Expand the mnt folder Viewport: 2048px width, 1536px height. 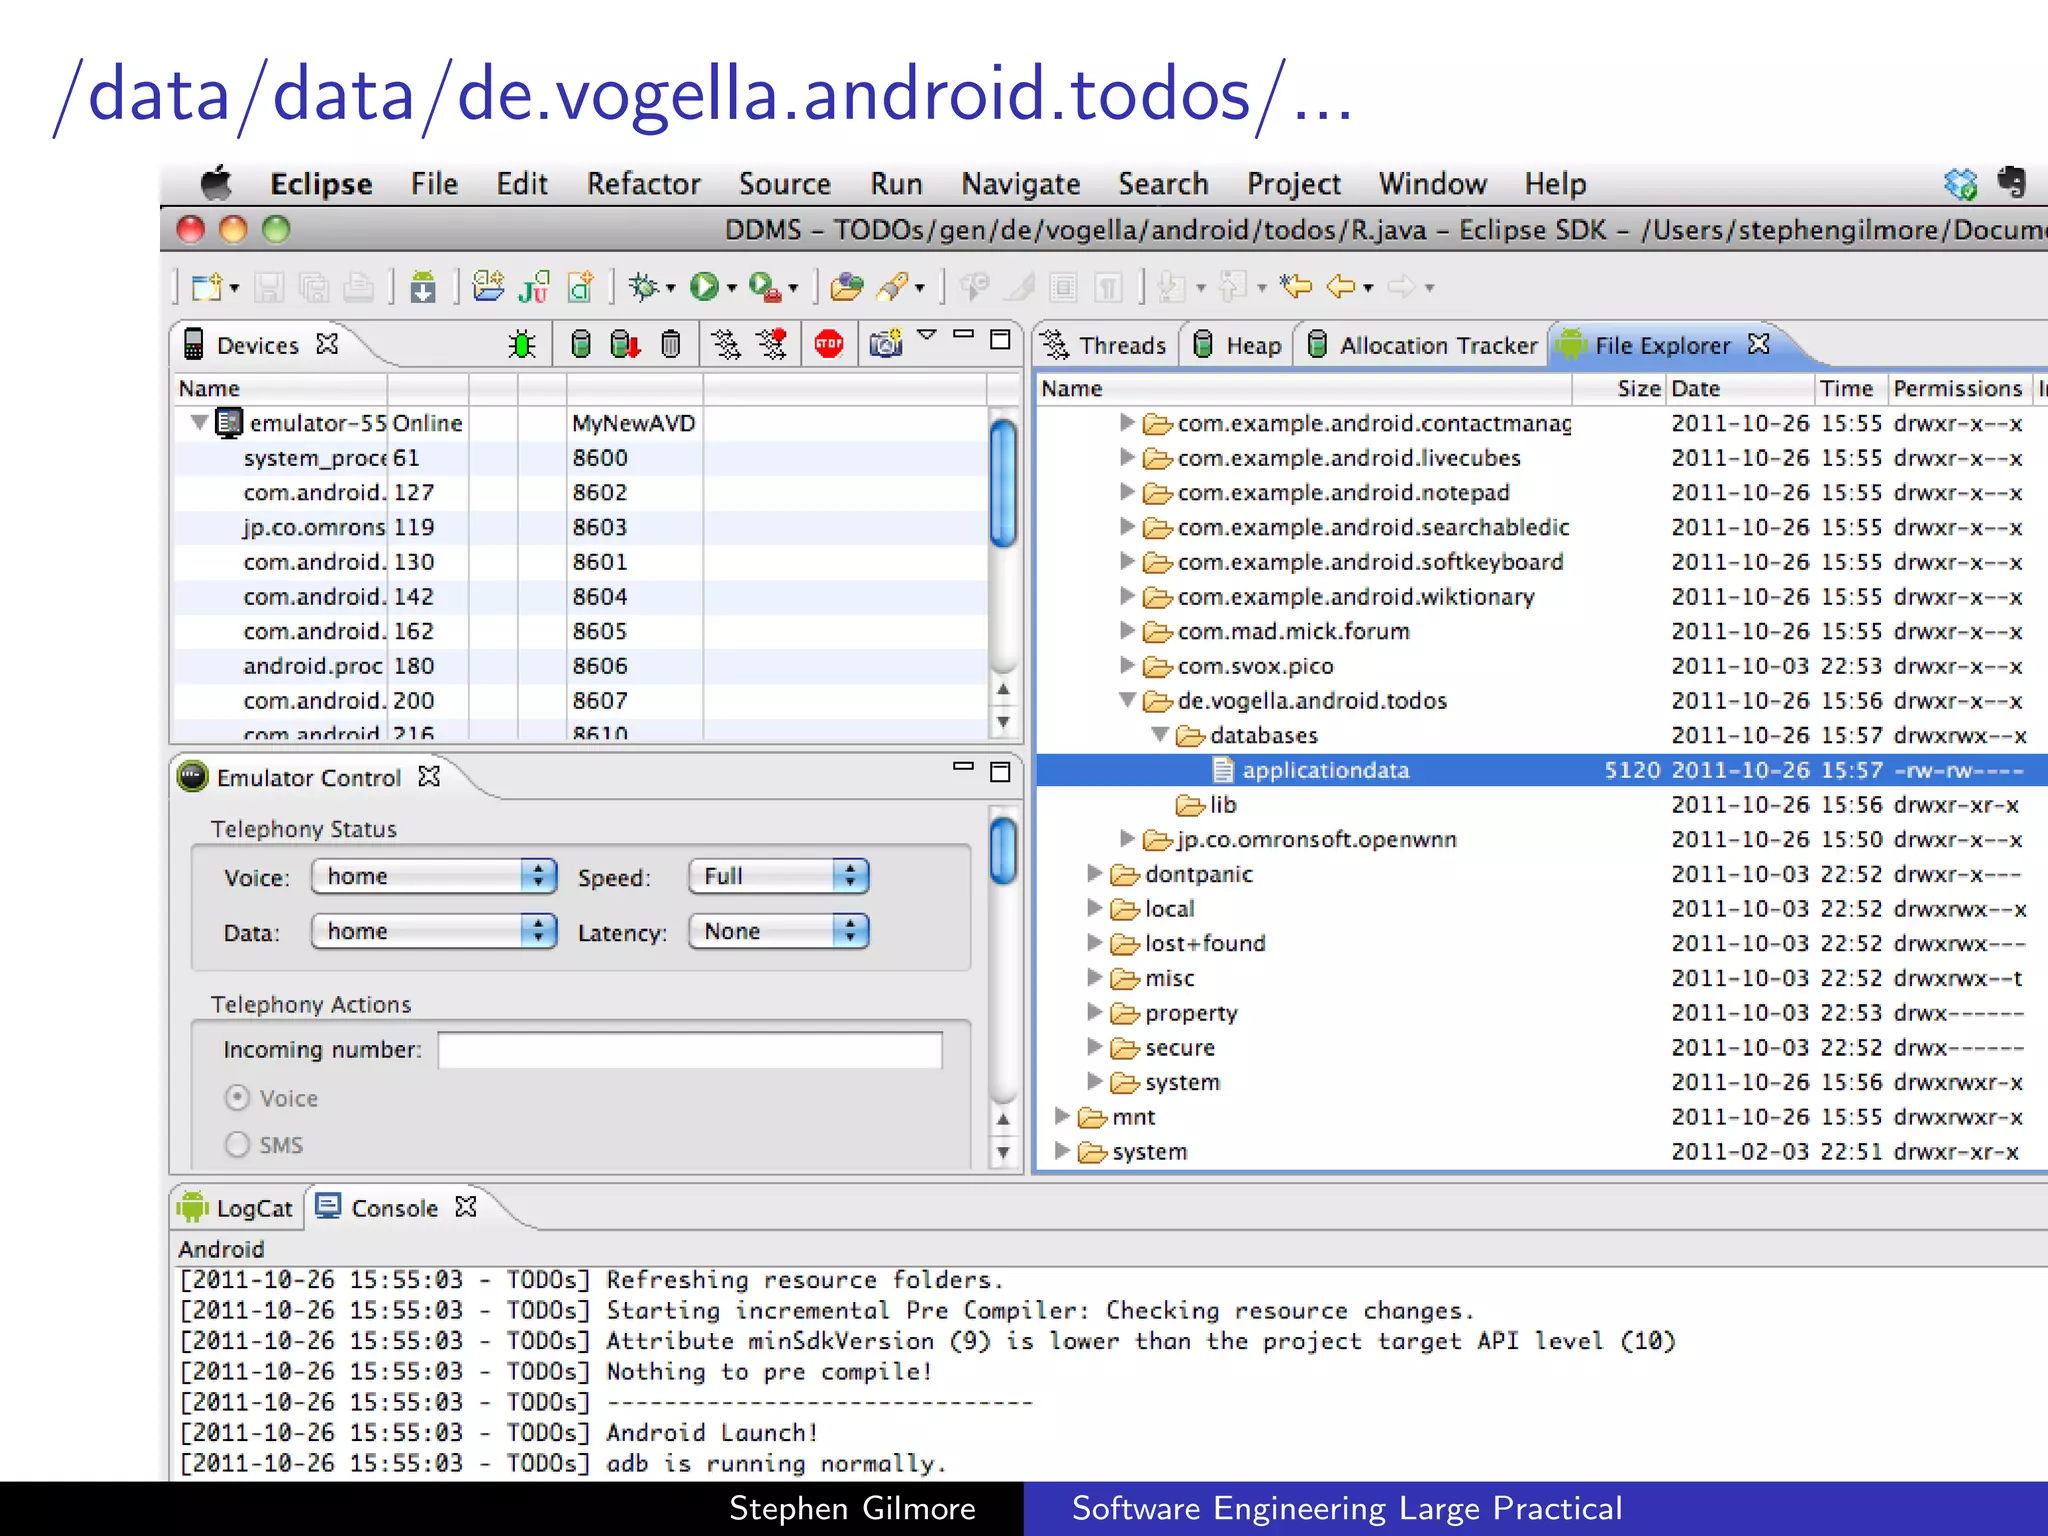1062,1116
